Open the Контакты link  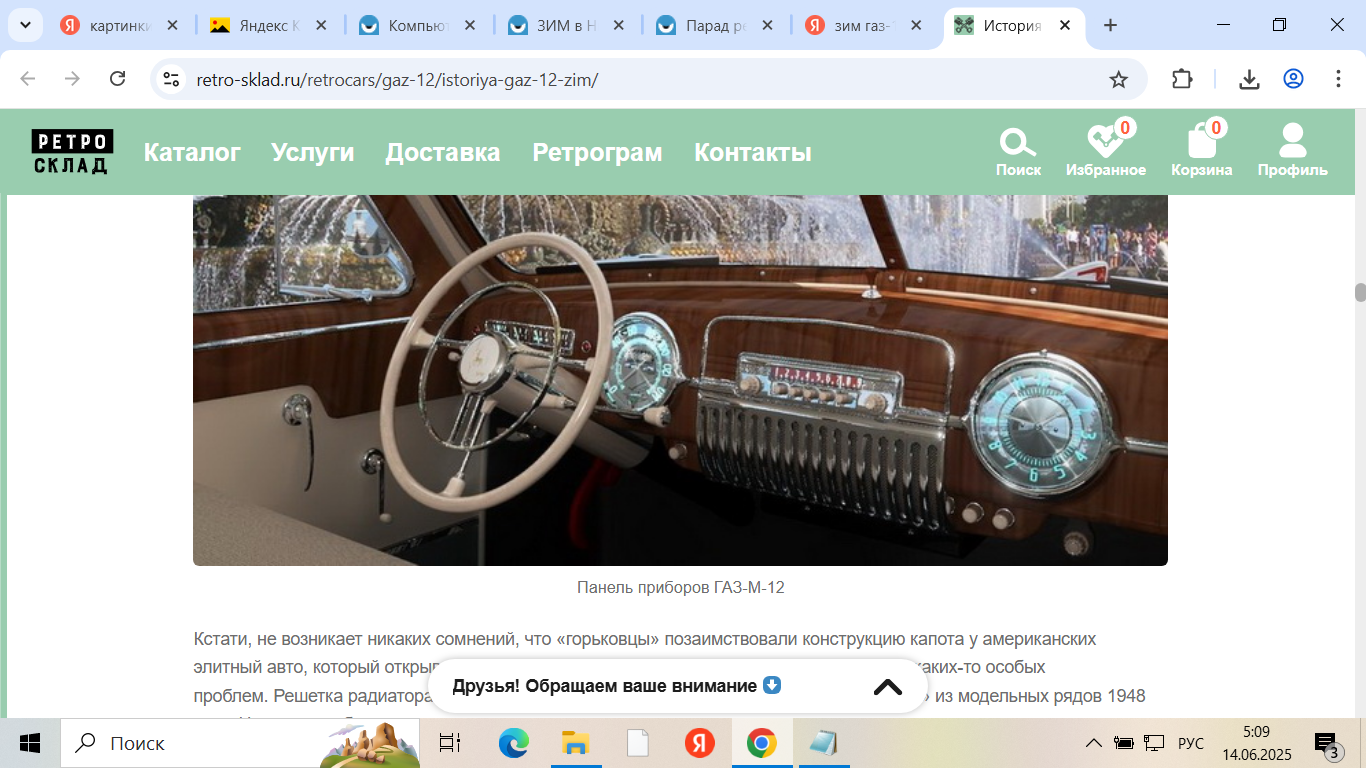752,152
